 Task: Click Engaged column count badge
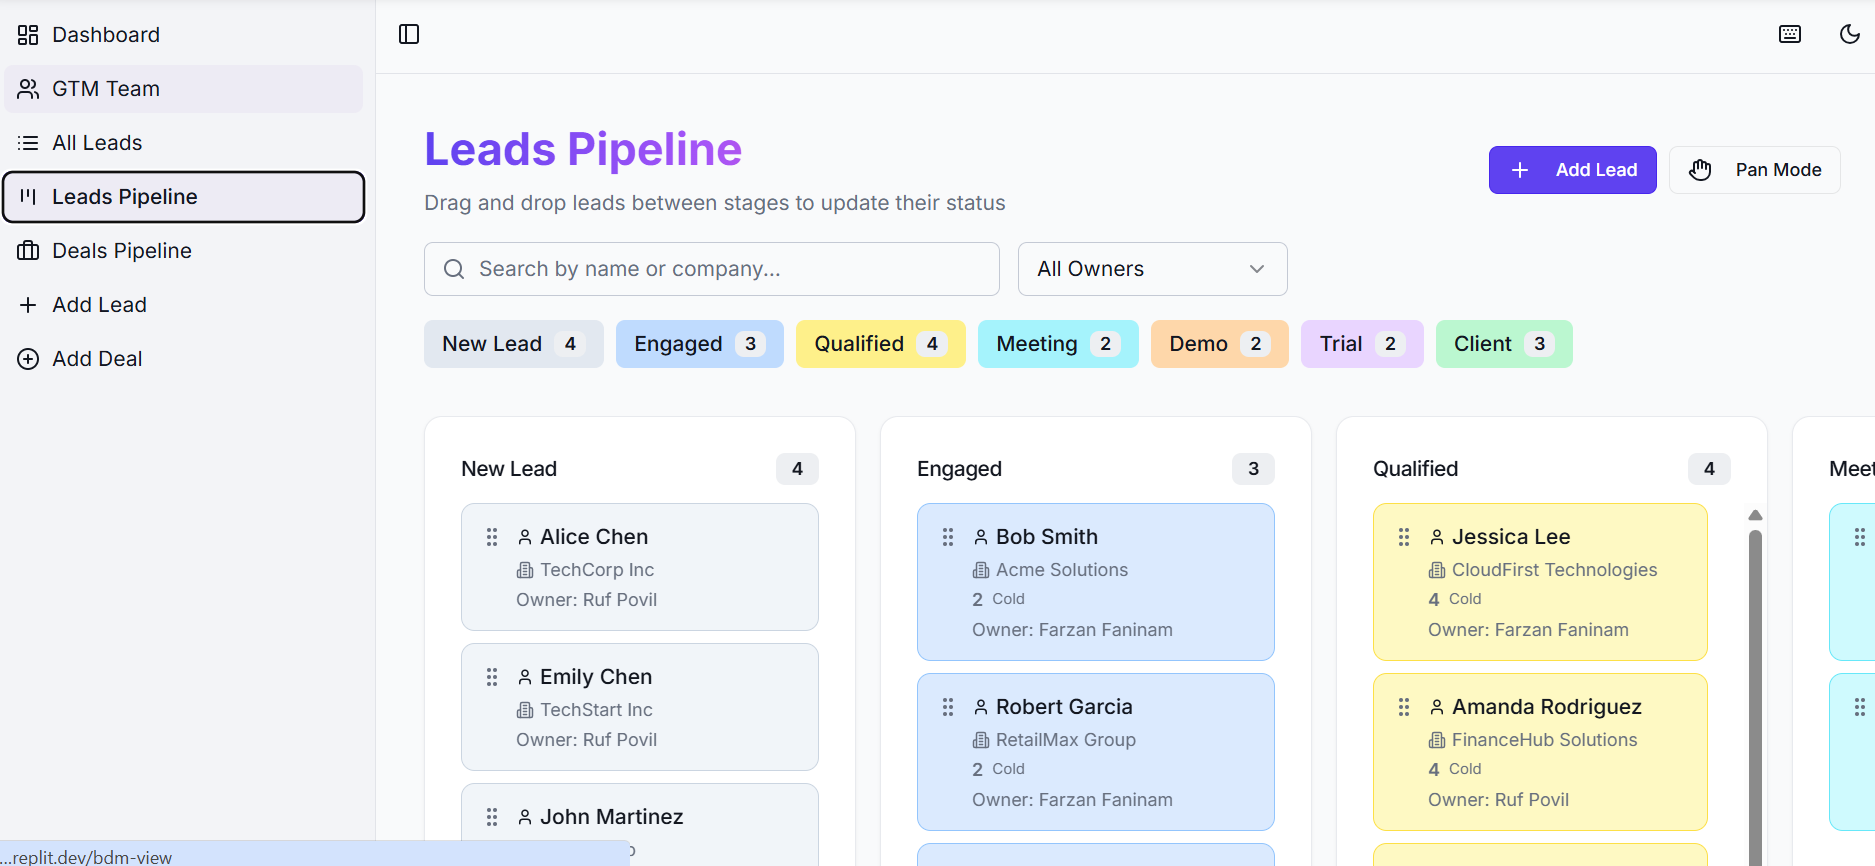pyautogui.click(x=1253, y=469)
